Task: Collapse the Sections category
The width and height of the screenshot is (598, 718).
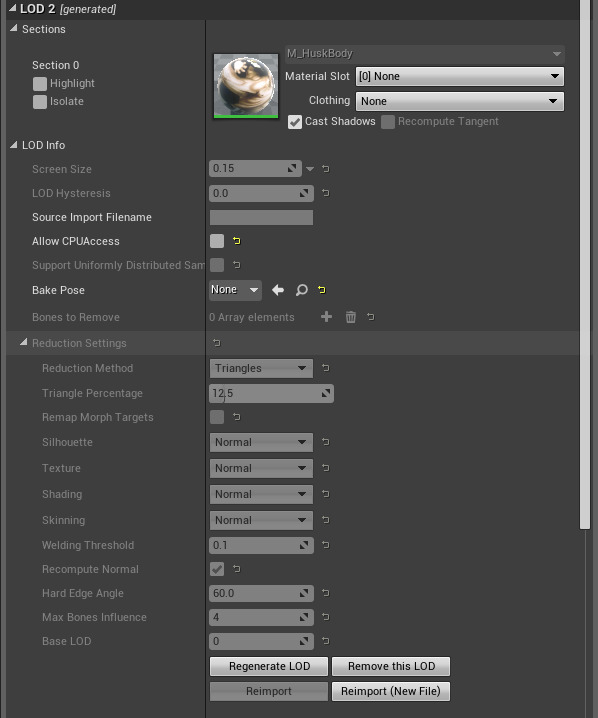Action: [14, 28]
